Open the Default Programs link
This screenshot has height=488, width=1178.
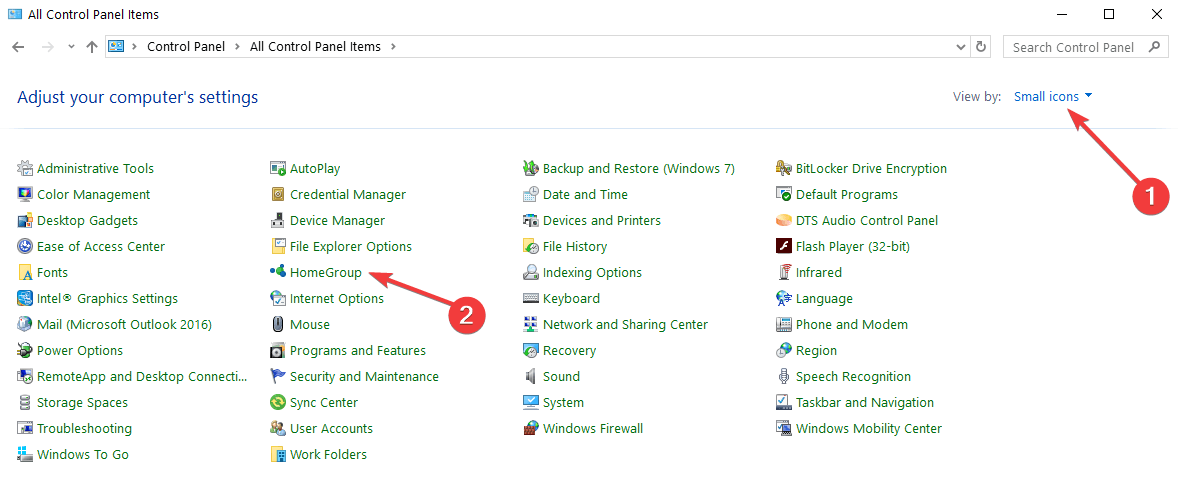click(x=847, y=194)
